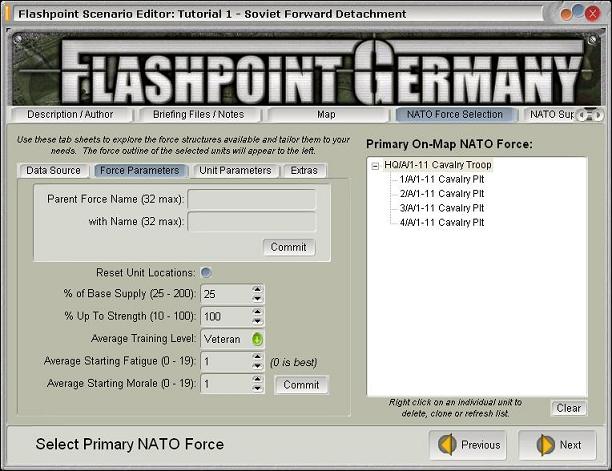Select the NATO Force Selection tab
612x471 pixels.
tap(455, 114)
